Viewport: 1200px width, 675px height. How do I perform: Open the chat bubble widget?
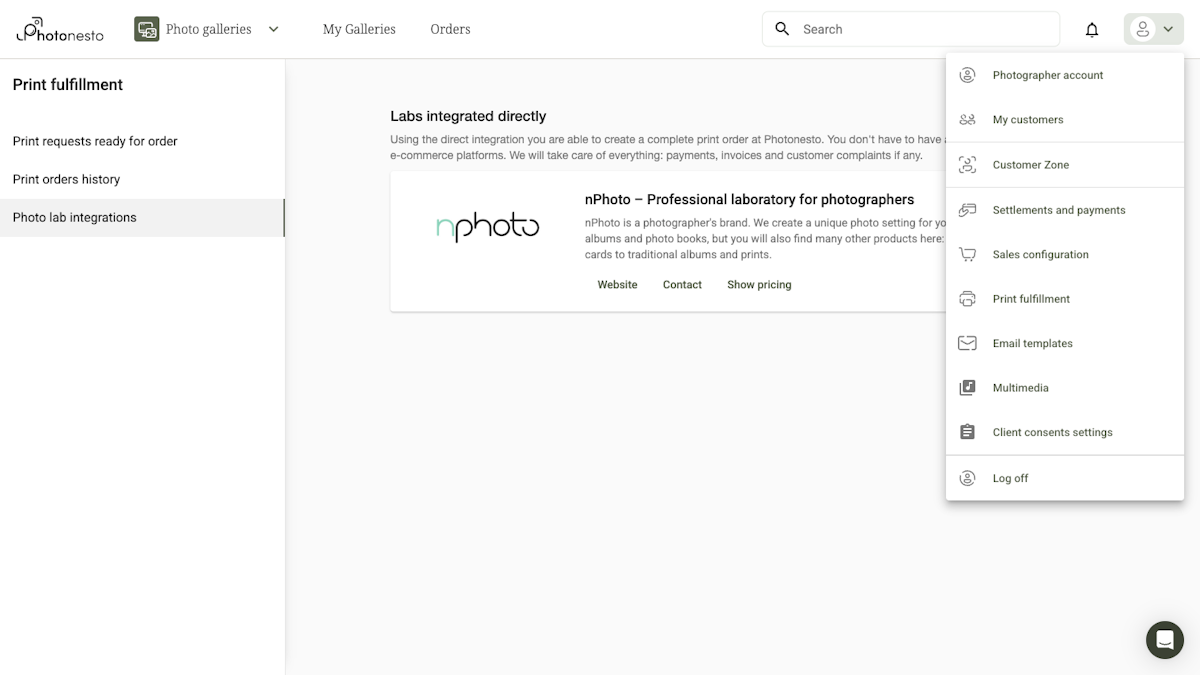click(1164, 640)
